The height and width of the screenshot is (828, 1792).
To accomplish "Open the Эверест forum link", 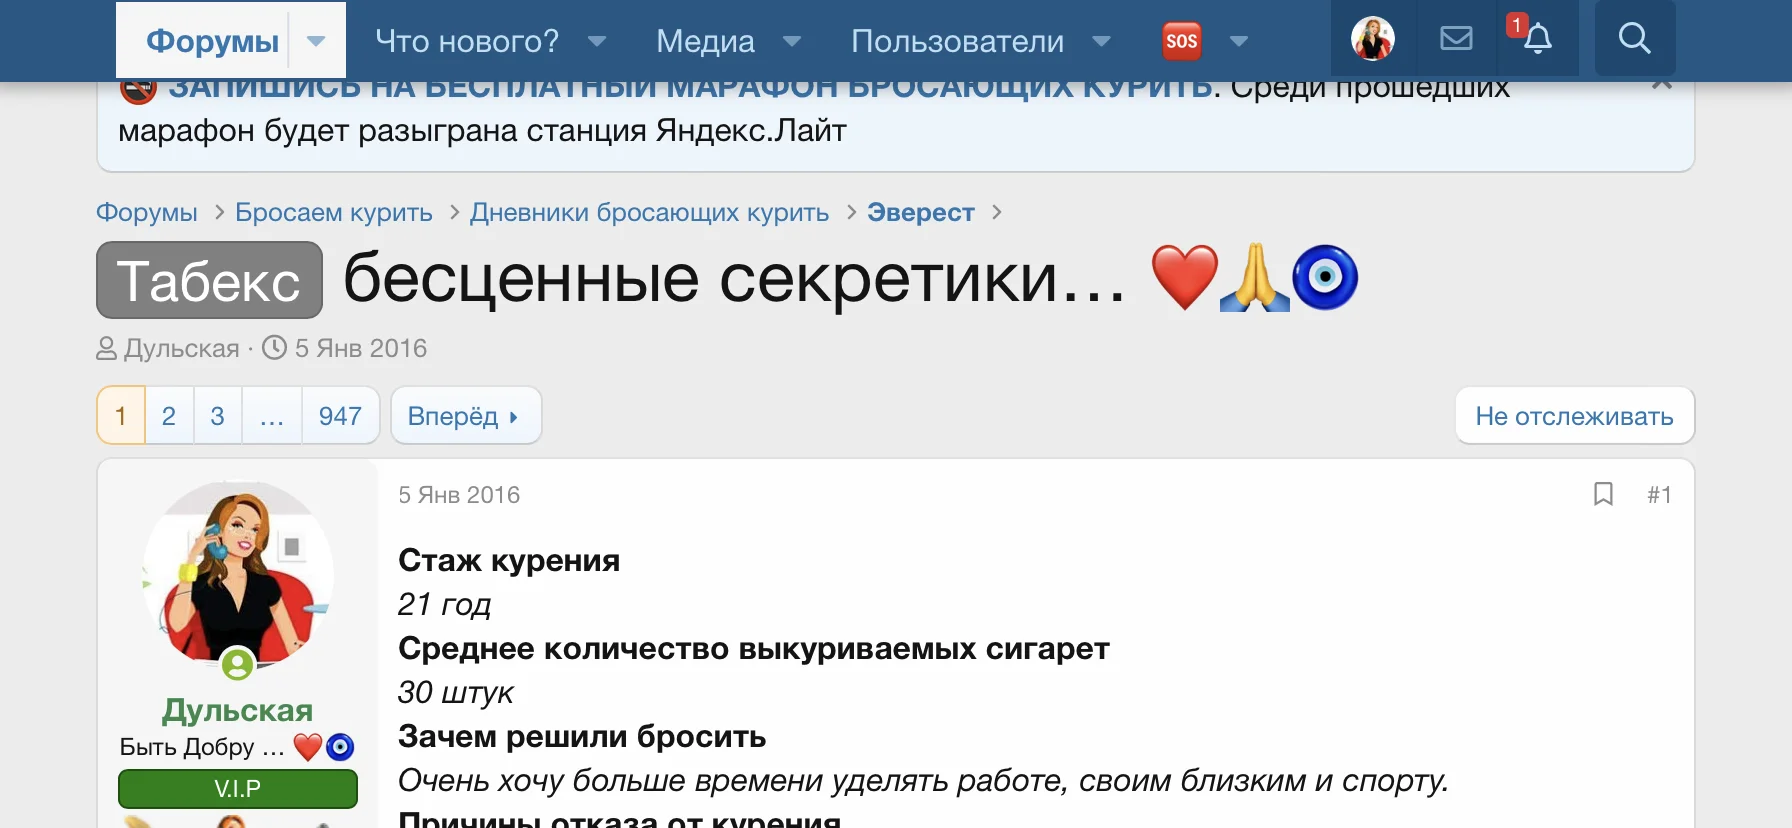I will 920,212.
